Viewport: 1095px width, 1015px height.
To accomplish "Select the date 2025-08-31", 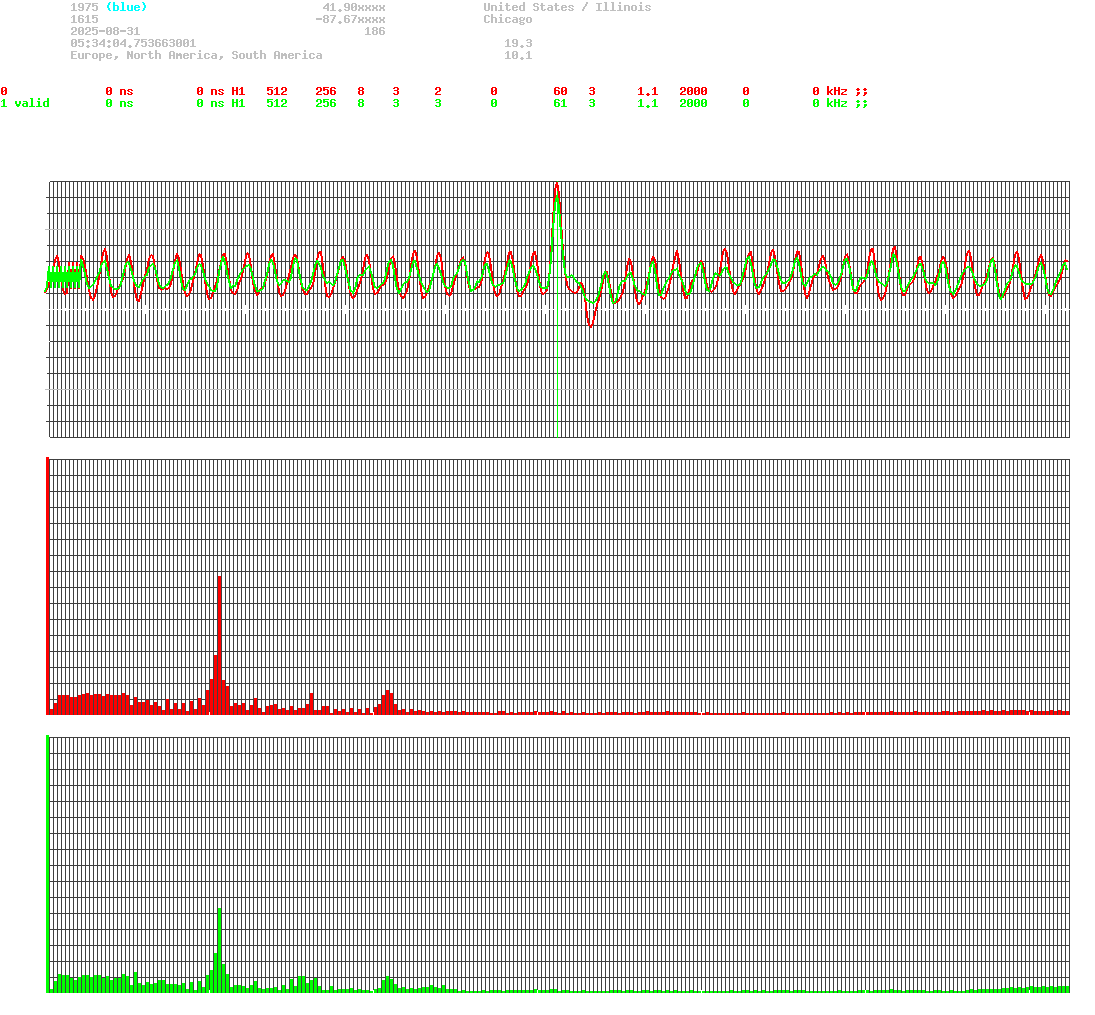I will pos(105,31).
